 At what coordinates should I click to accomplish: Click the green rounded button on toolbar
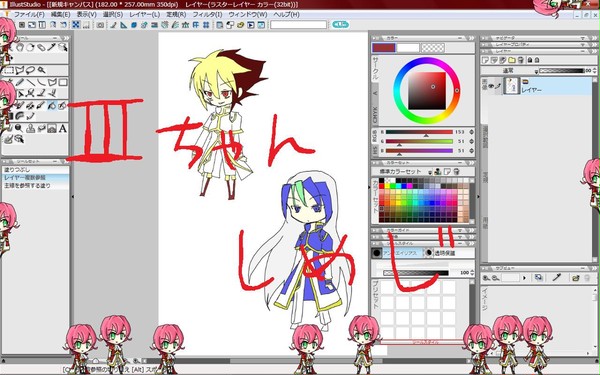[340, 24]
